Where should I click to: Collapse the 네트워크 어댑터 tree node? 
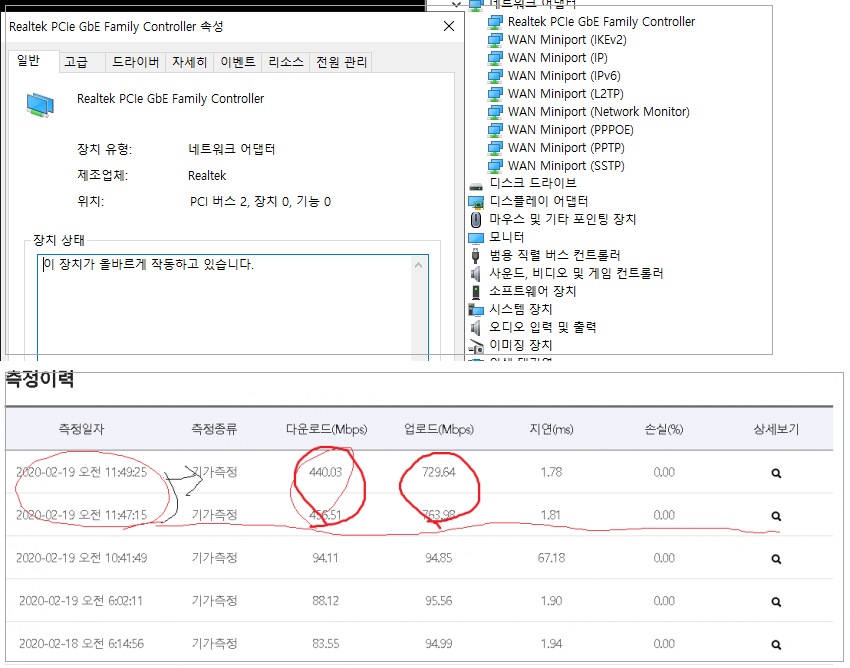point(457,4)
